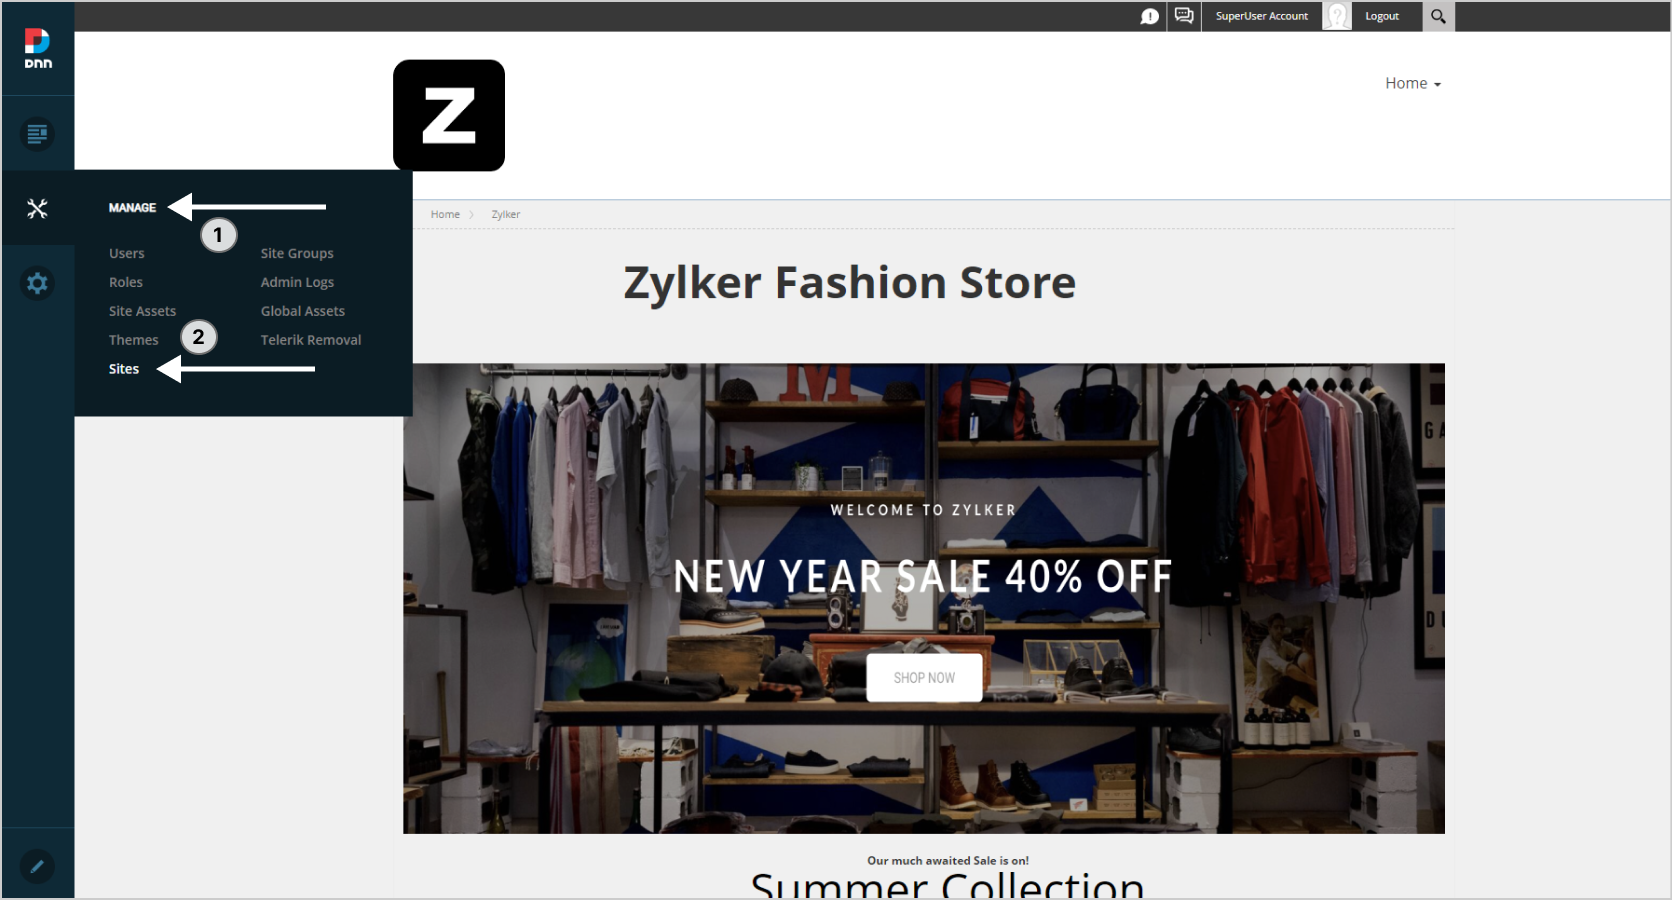Click the Edit pencil icon at the bottom

(x=37, y=866)
